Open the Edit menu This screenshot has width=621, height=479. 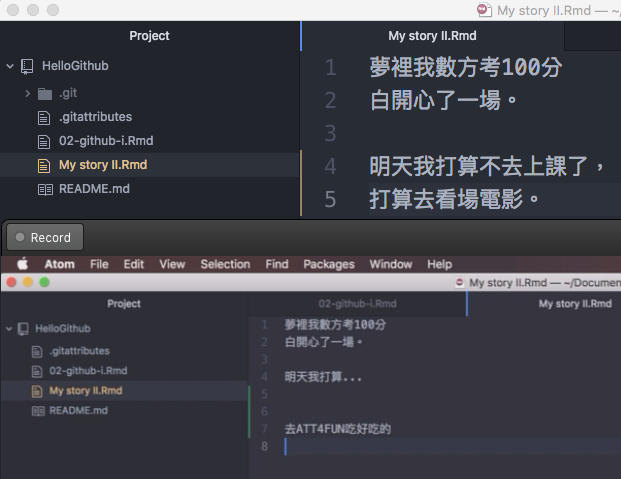pyautogui.click(x=133, y=264)
